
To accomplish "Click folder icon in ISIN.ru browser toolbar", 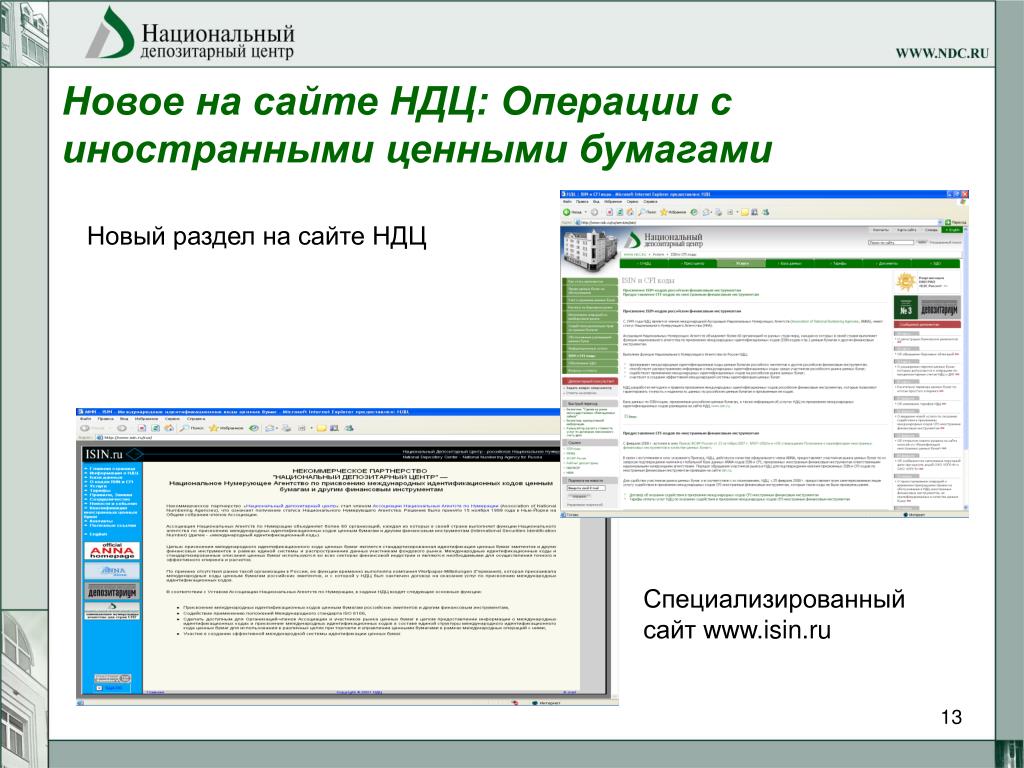I will coord(321,428).
